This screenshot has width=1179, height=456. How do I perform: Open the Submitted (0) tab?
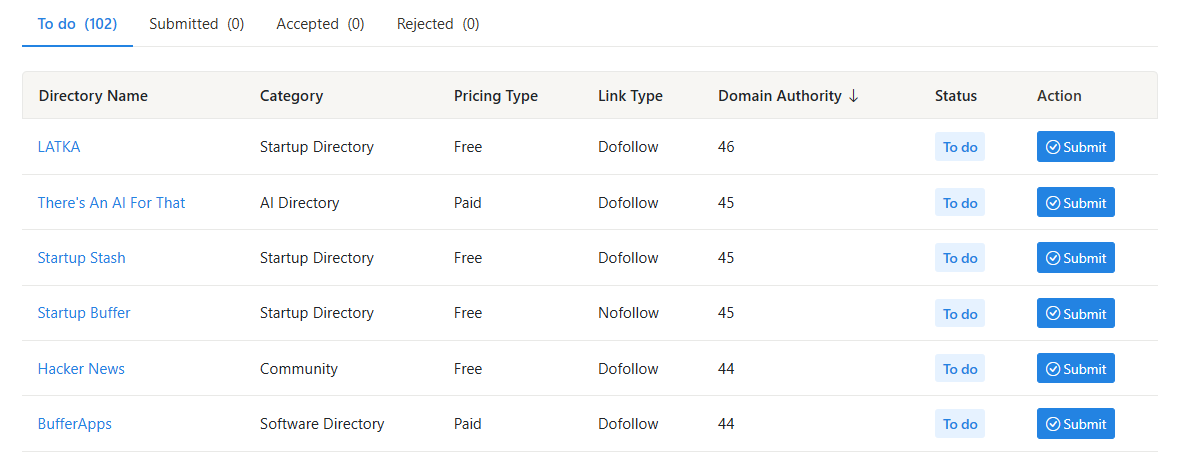click(196, 24)
